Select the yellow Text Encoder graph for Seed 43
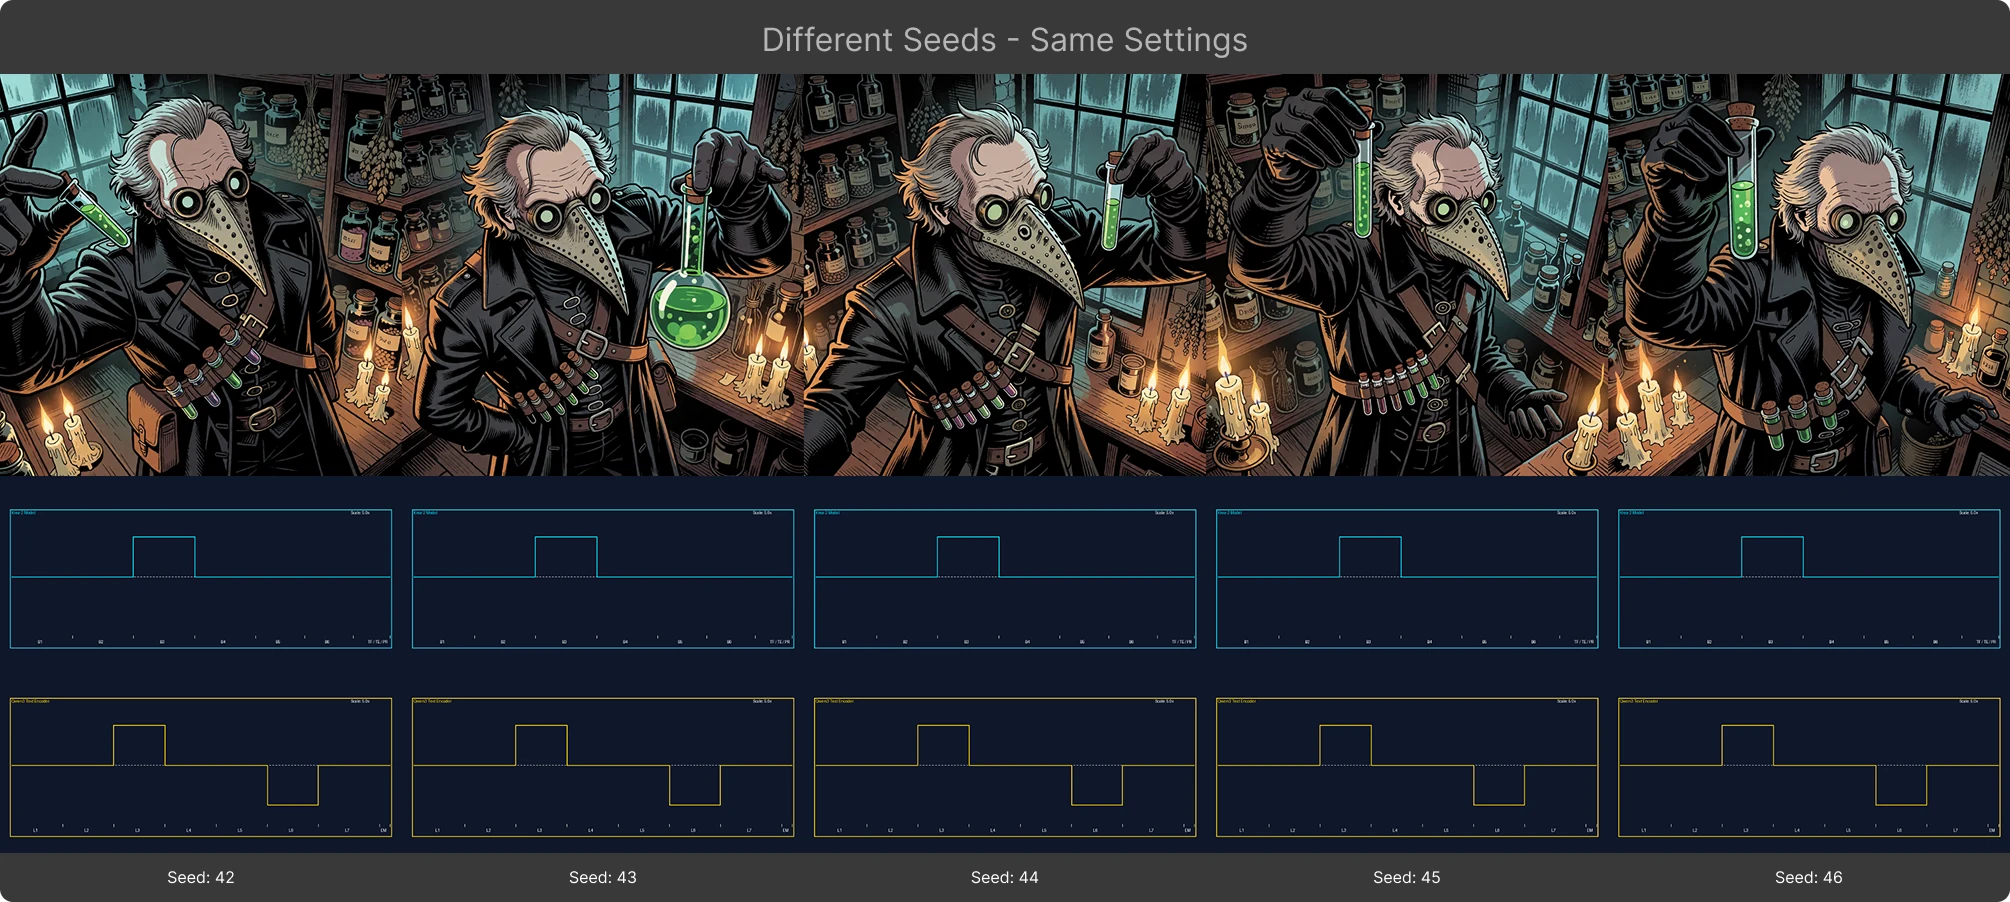2010x902 pixels. click(x=603, y=767)
